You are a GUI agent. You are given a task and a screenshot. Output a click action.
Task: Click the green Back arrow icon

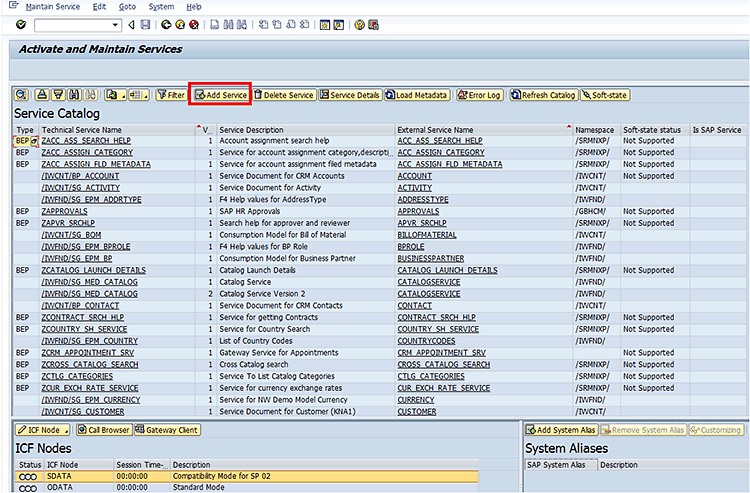tap(165, 24)
